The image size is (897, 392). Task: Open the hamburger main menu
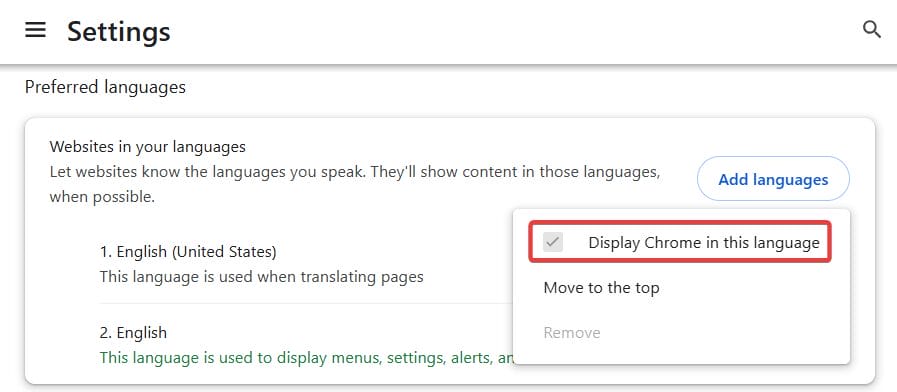coord(35,30)
